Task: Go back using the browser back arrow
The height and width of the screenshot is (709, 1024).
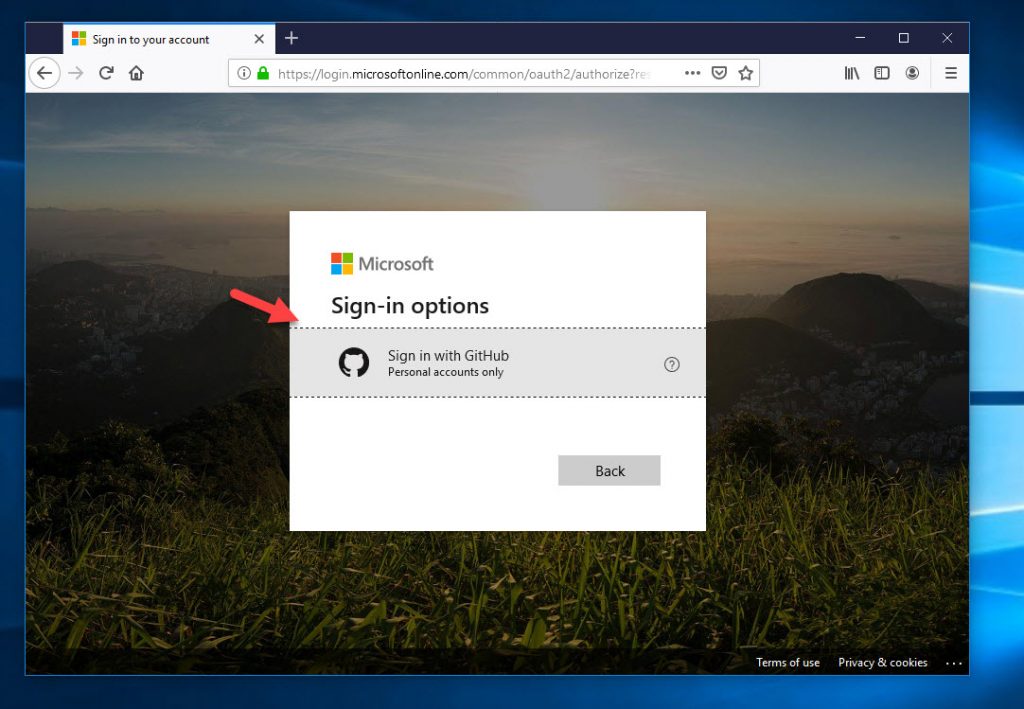Action: (44, 73)
